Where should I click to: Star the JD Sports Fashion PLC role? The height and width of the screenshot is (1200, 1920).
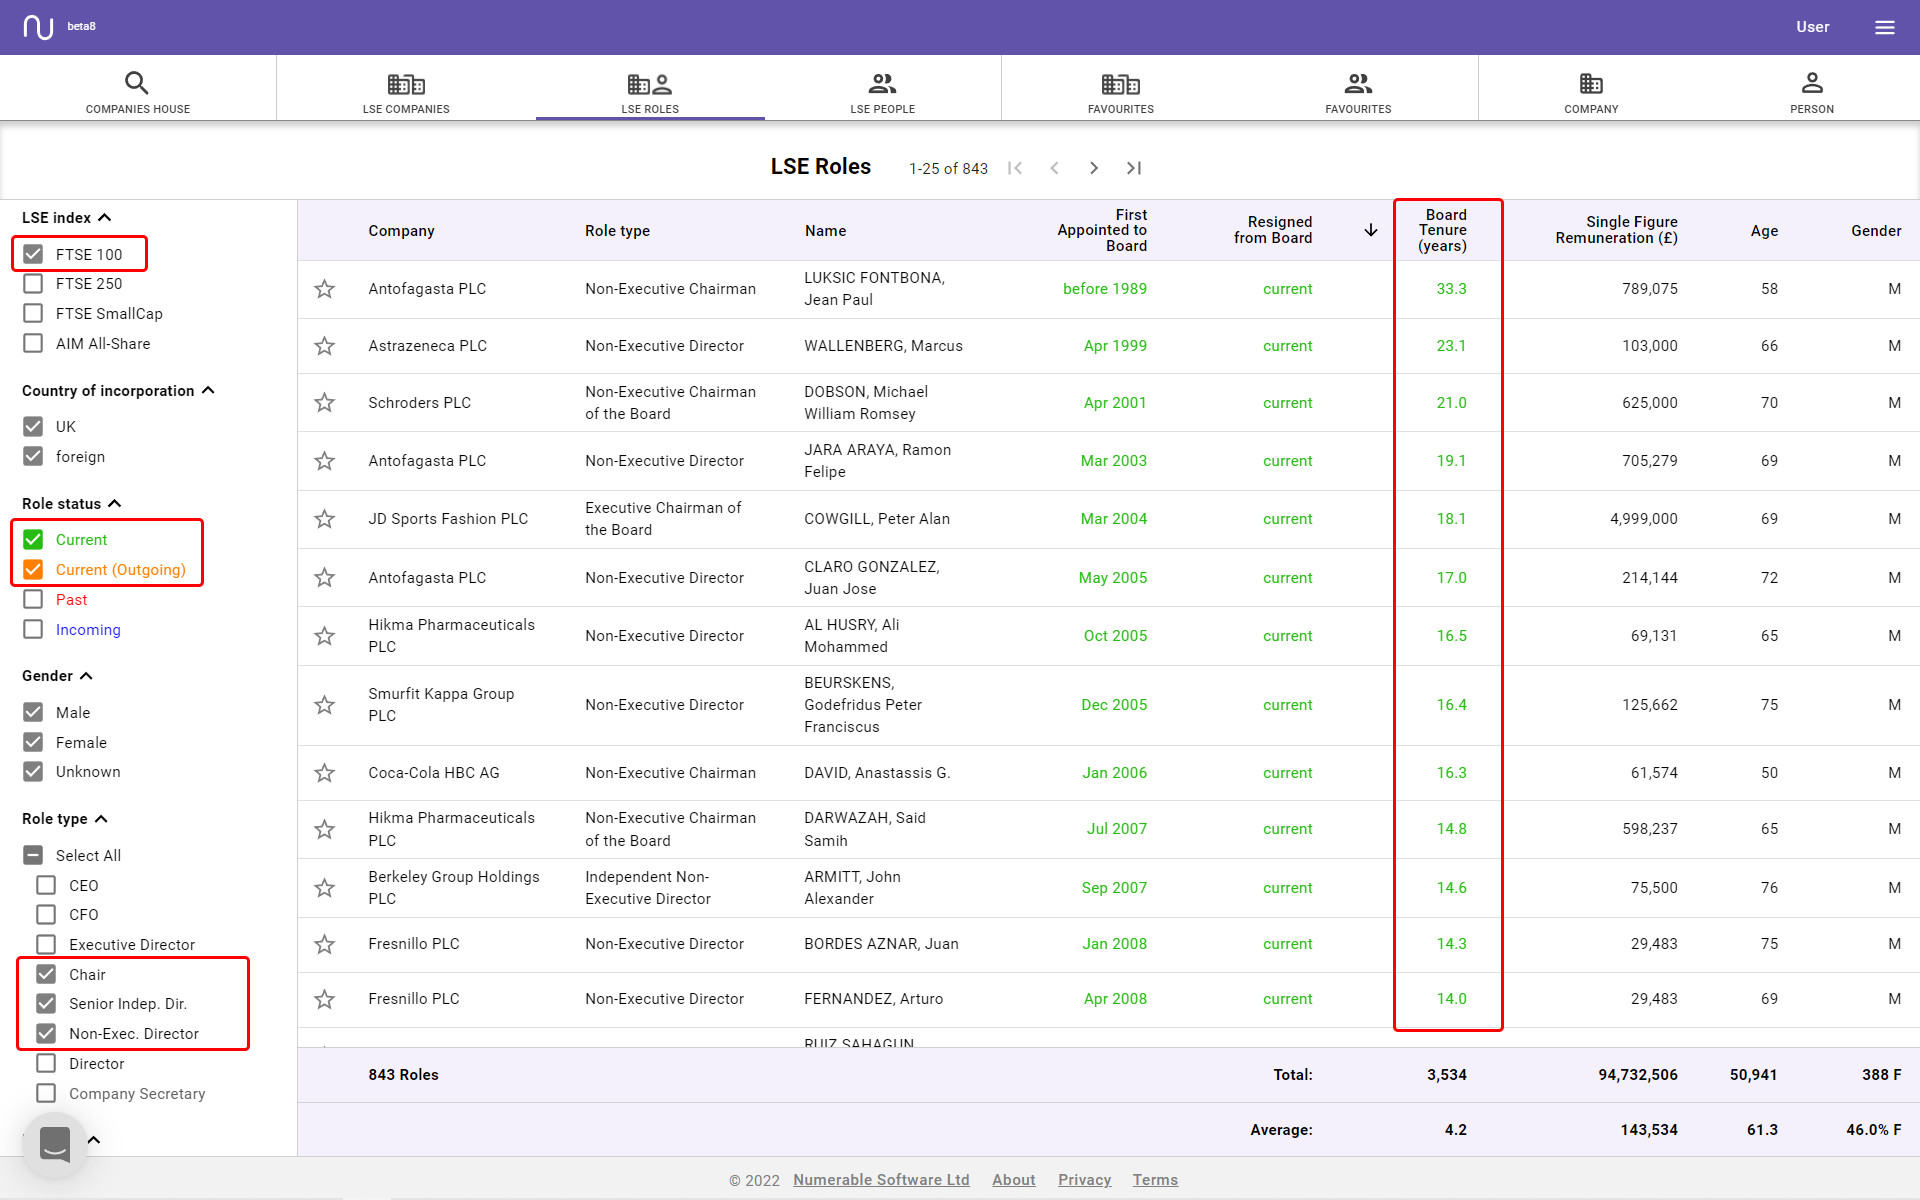[324, 519]
